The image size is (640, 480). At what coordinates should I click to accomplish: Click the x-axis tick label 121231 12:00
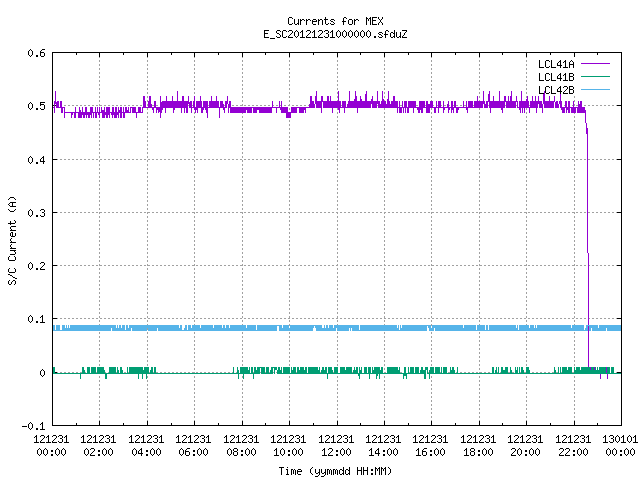(x=336, y=445)
